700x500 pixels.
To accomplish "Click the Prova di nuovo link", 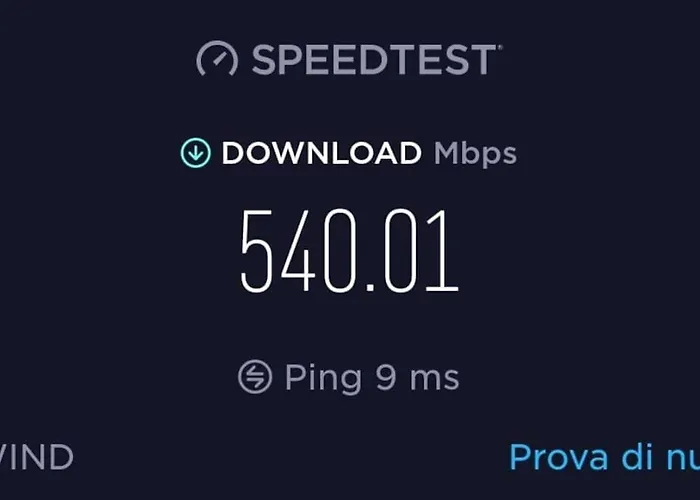I will click(x=604, y=457).
